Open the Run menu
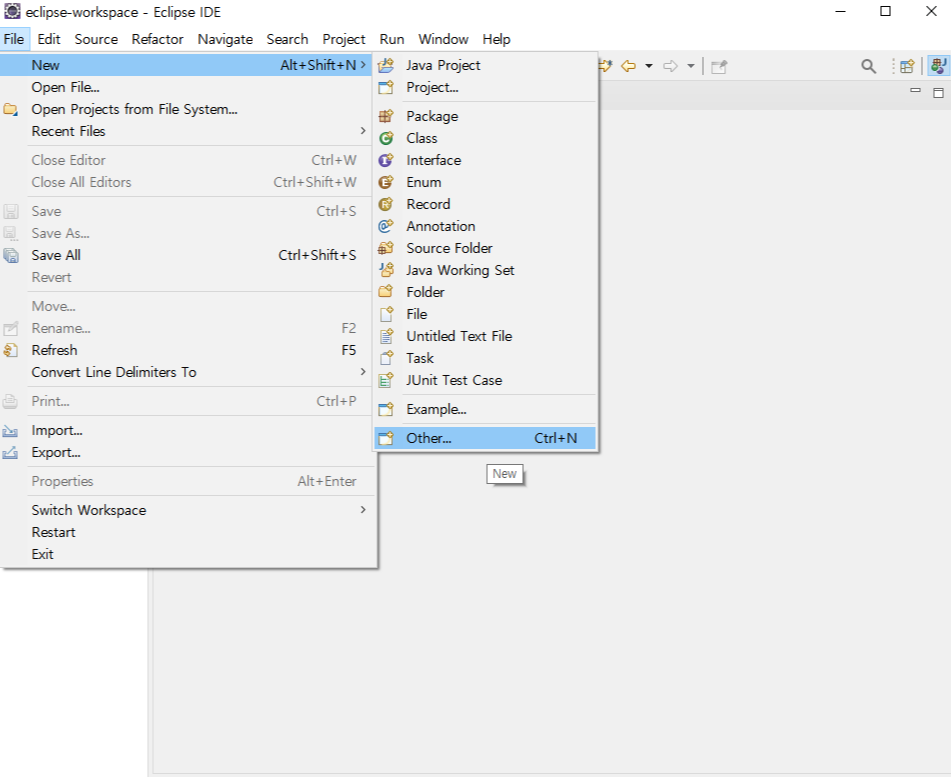This screenshot has width=951, height=777. coord(392,39)
